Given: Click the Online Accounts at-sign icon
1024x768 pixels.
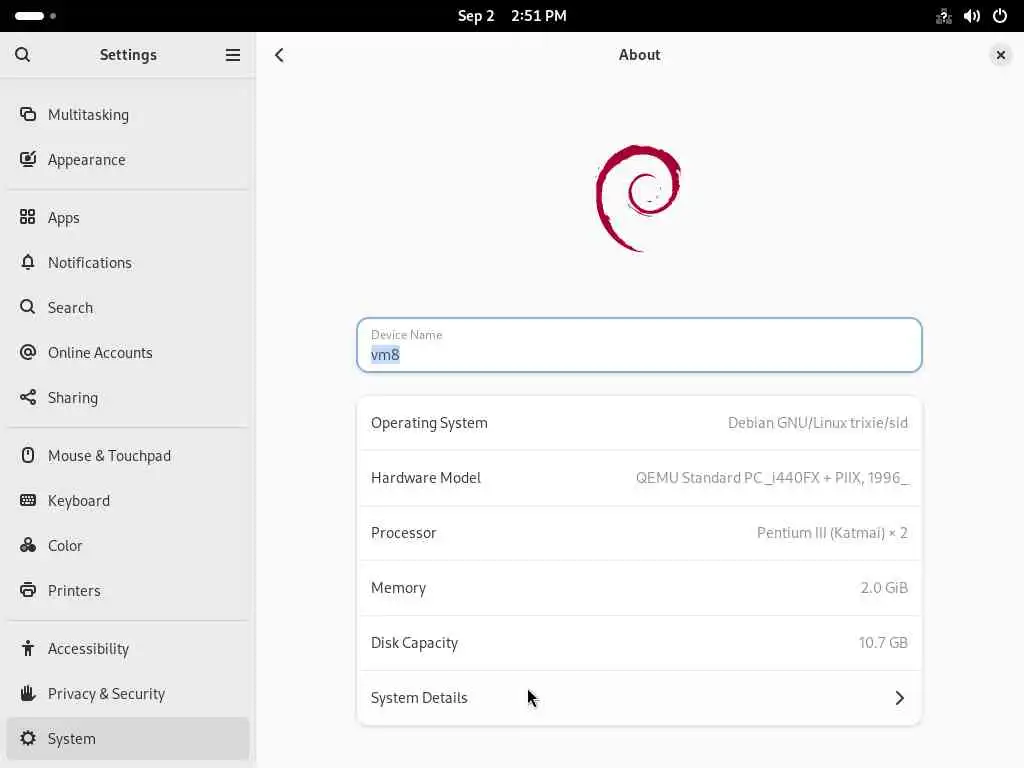Looking at the screenshot, I should [x=27, y=352].
